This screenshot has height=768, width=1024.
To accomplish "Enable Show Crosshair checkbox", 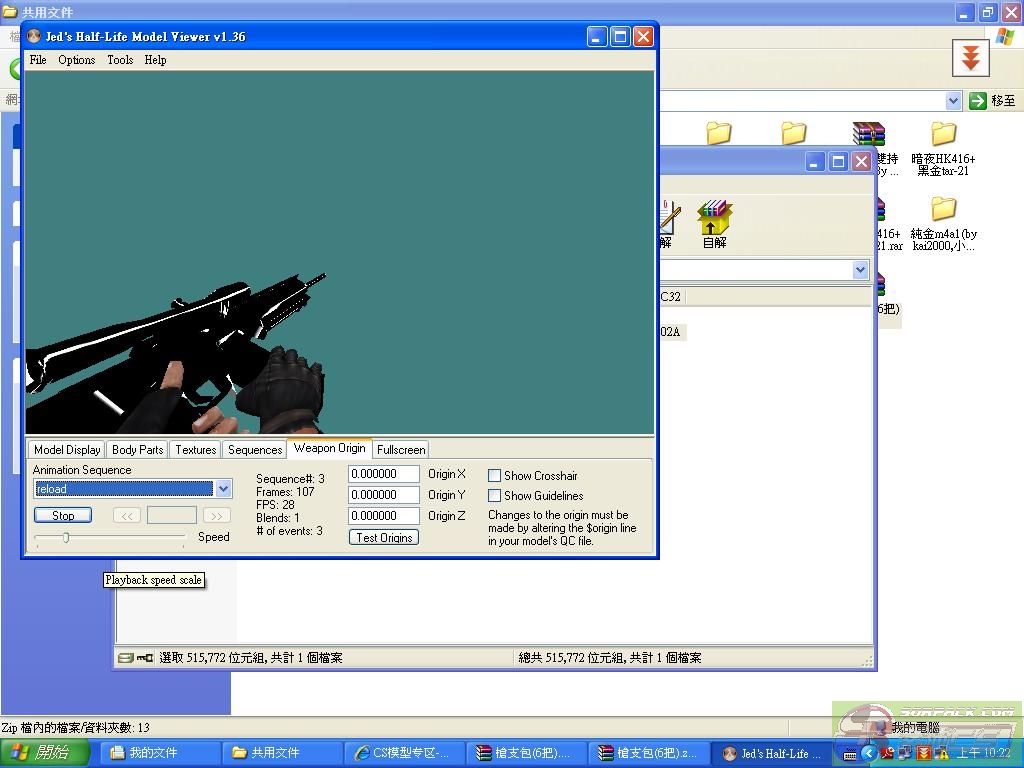I will point(494,476).
